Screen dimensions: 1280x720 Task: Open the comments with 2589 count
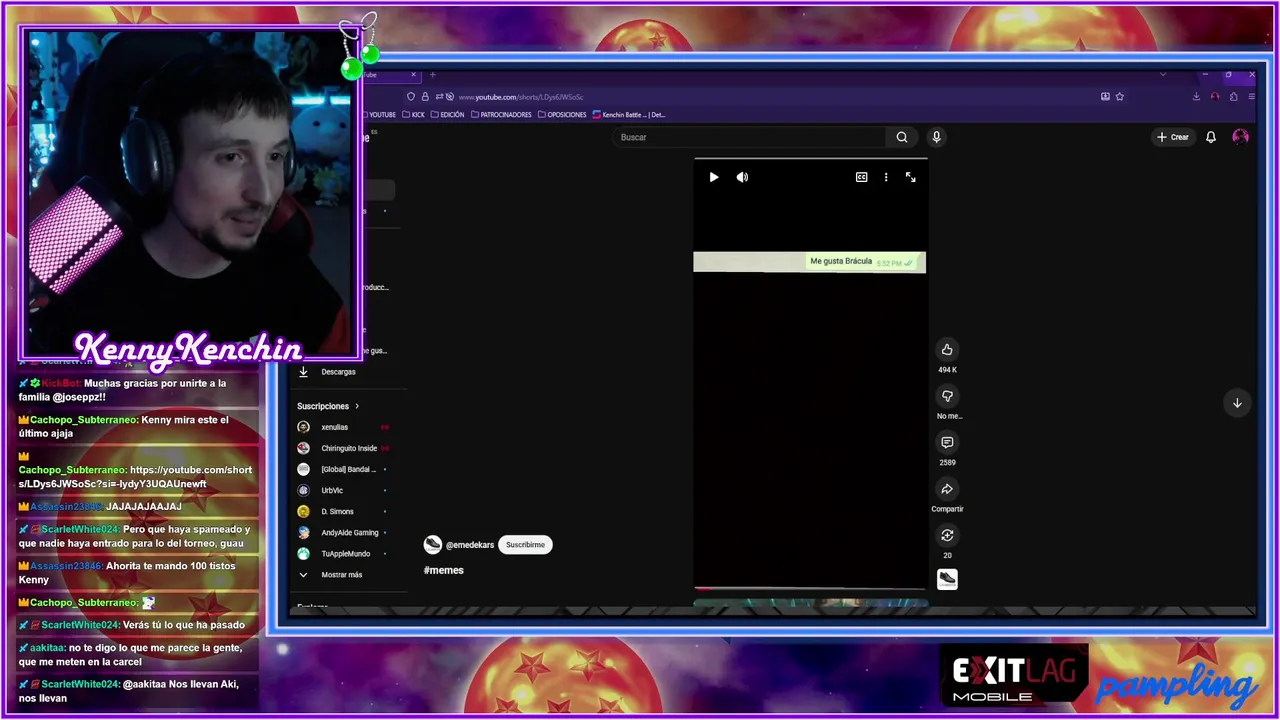click(x=947, y=442)
